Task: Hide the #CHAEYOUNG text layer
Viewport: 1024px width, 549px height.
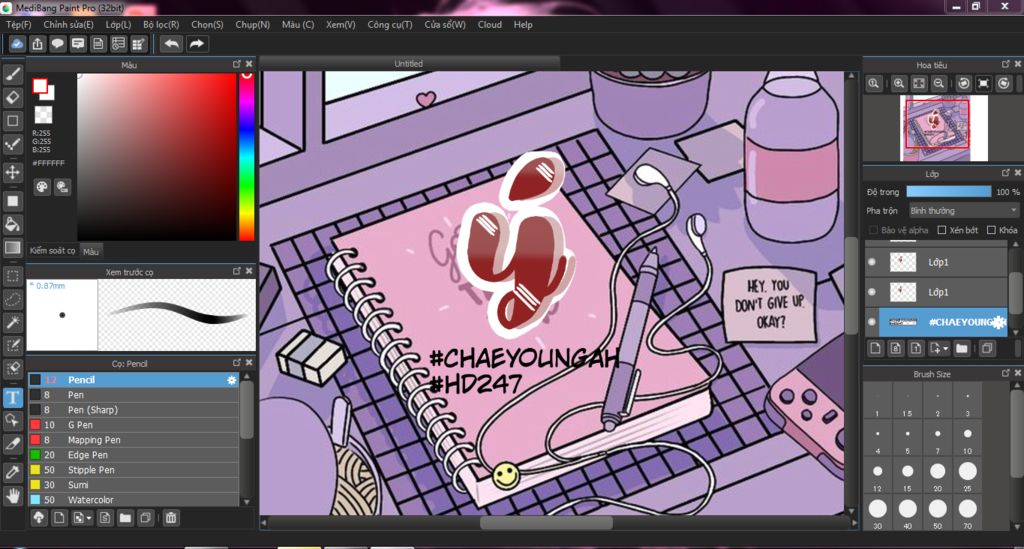Action: (872, 322)
